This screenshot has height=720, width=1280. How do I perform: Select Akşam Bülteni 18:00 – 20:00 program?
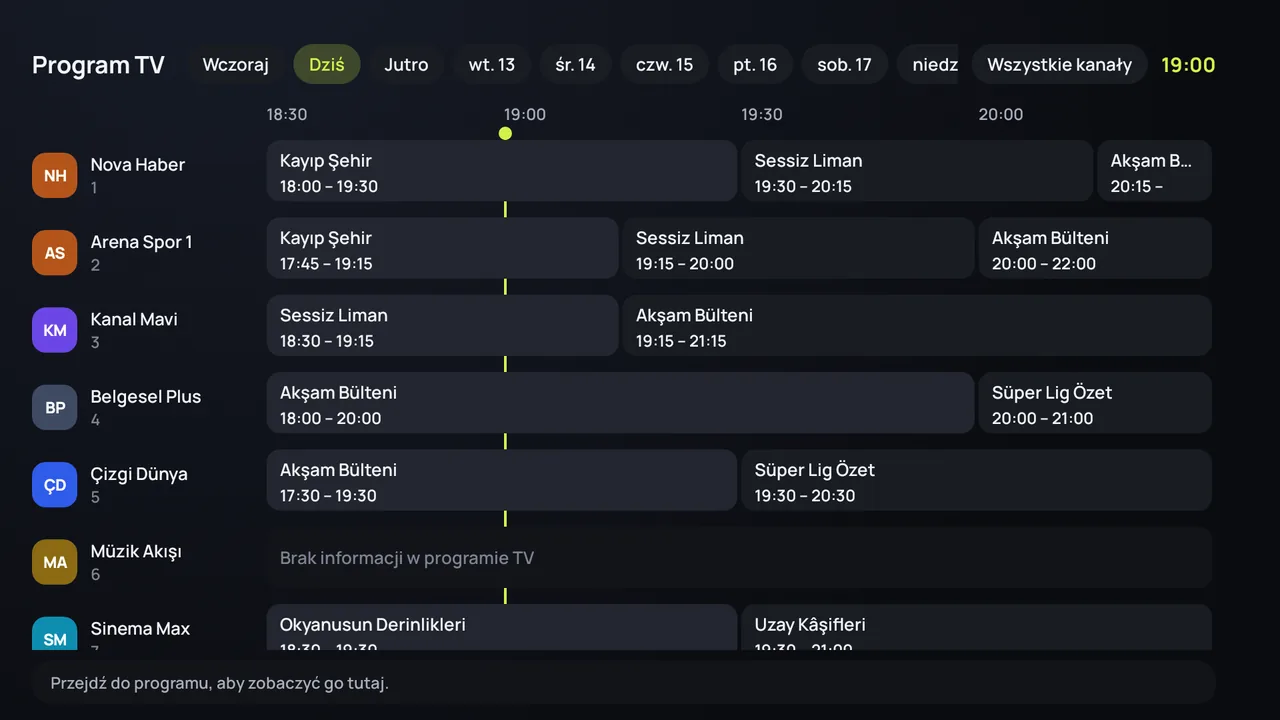click(x=620, y=404)
